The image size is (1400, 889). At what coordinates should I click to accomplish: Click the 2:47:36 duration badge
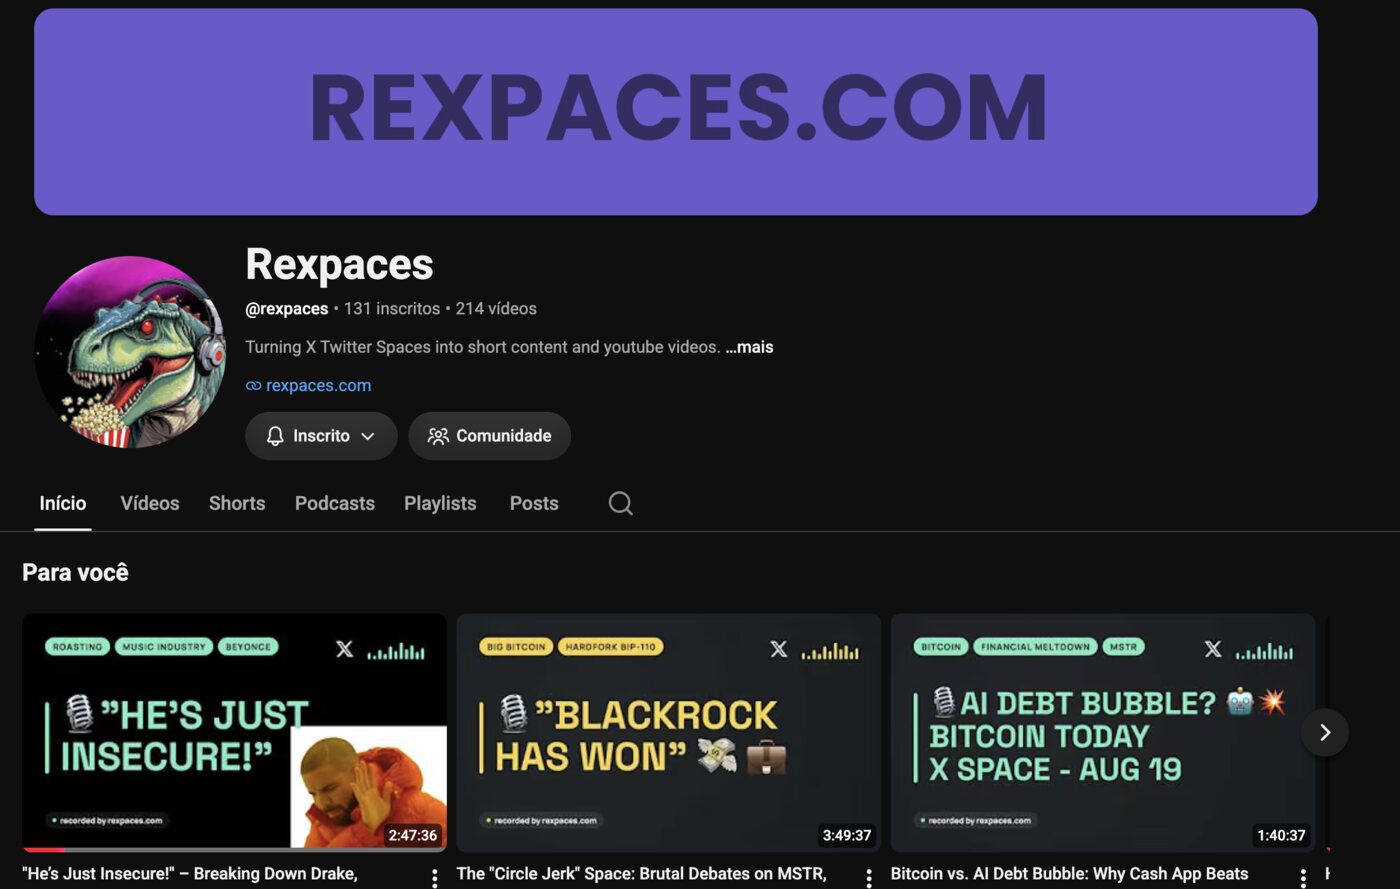pos(413,835)
